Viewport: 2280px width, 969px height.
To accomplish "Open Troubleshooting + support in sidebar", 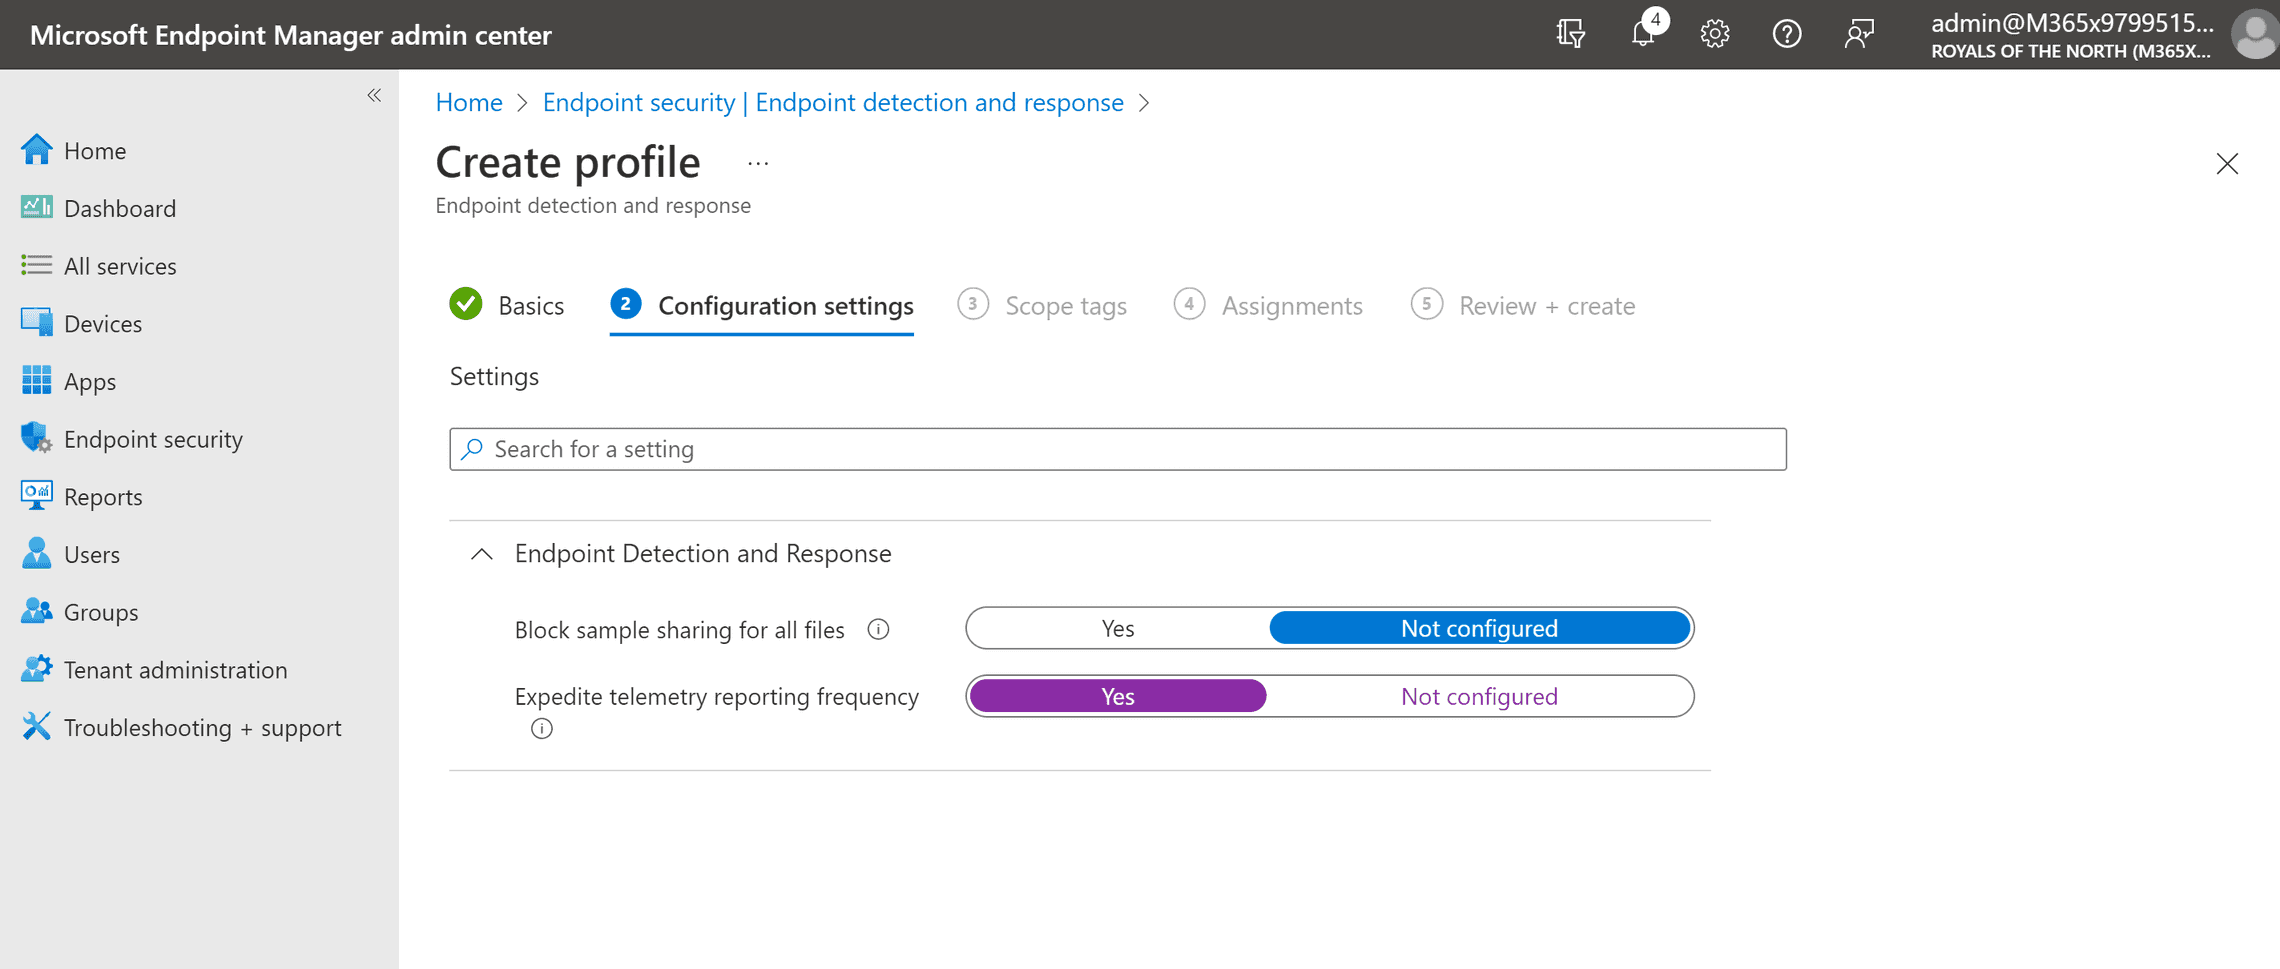I will [x=202, y=727].
